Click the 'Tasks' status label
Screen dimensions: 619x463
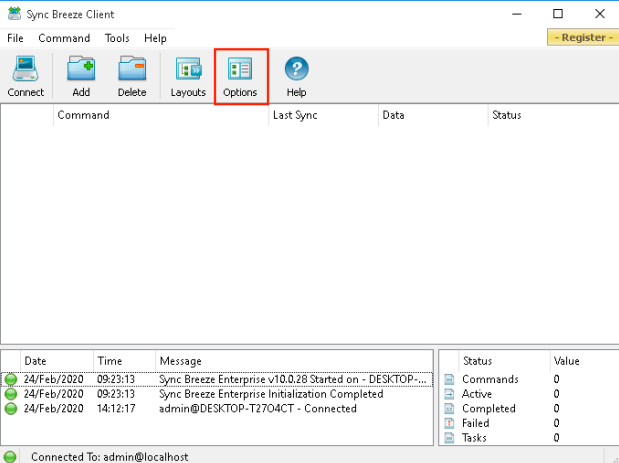coord(474,438)
